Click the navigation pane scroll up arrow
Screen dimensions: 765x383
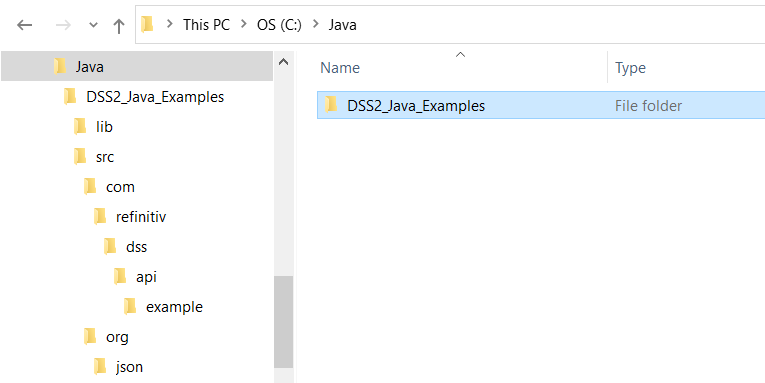coord(283,62)
